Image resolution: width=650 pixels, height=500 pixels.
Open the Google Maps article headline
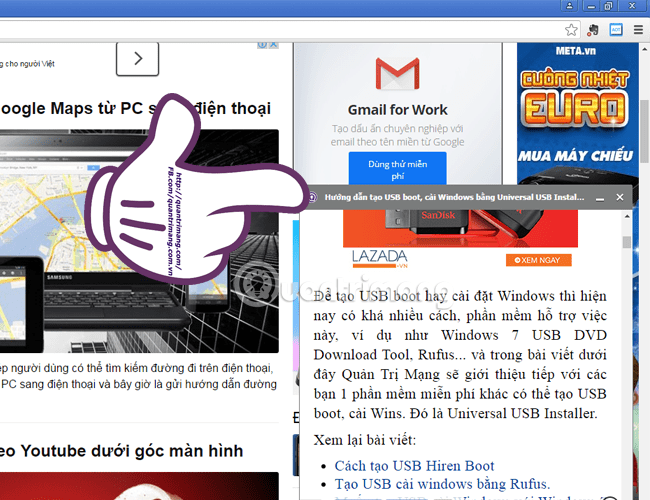tap(135, 109)
